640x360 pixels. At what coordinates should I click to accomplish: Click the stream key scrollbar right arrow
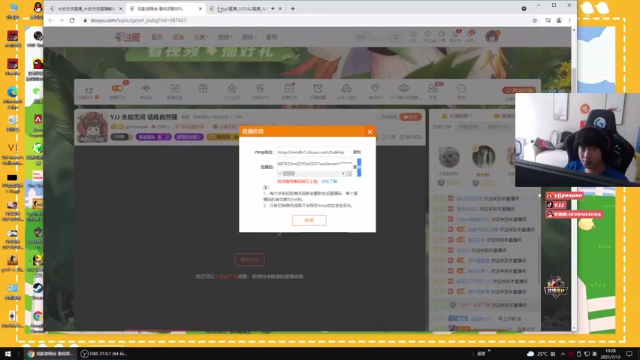pyautogui.click(x=343, y=173)
